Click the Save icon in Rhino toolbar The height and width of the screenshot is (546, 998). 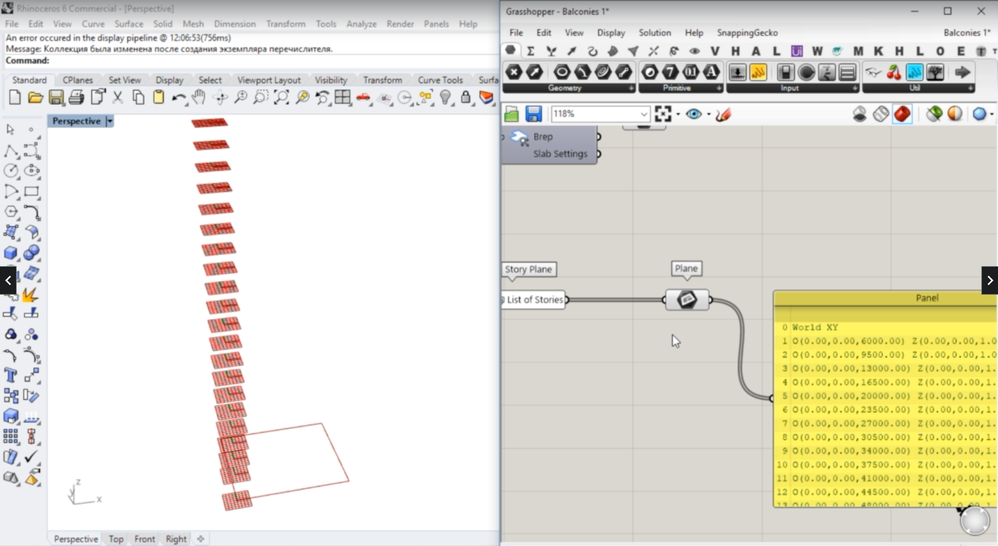56,98
